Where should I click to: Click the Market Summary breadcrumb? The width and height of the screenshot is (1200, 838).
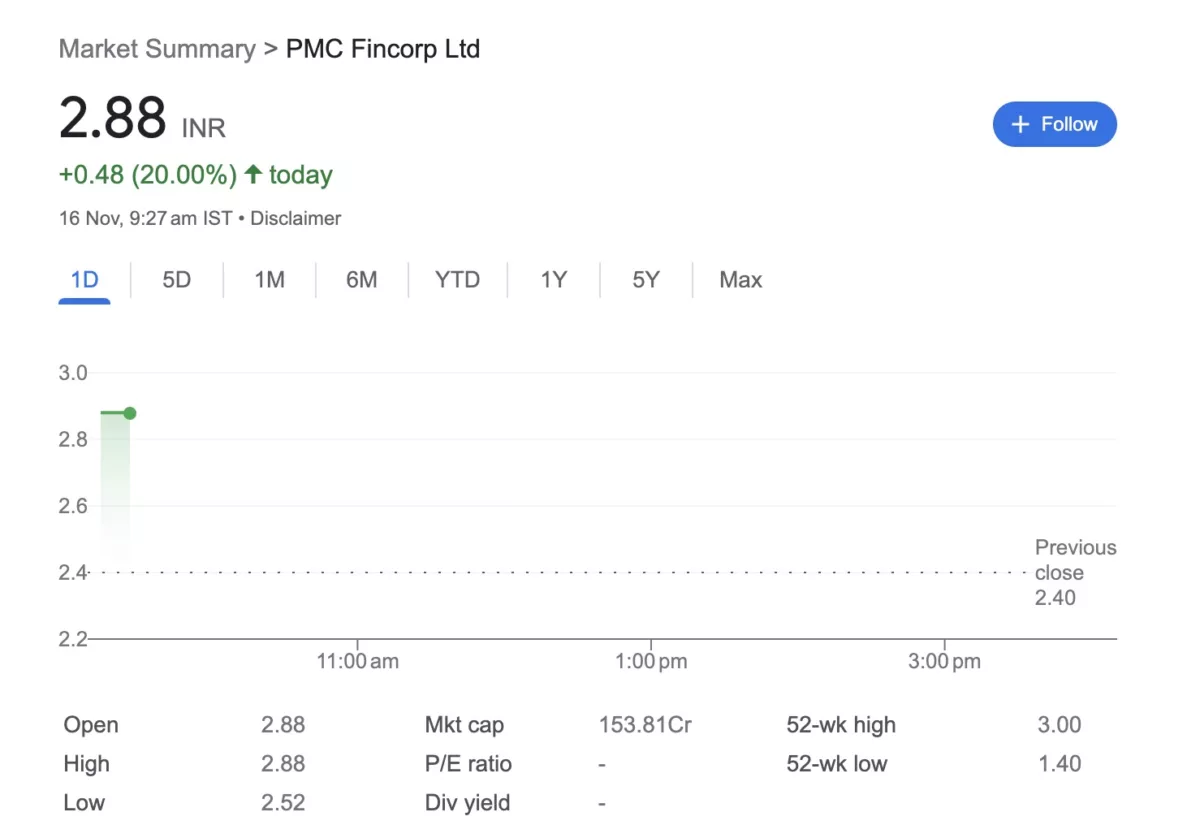pos(157,49)
